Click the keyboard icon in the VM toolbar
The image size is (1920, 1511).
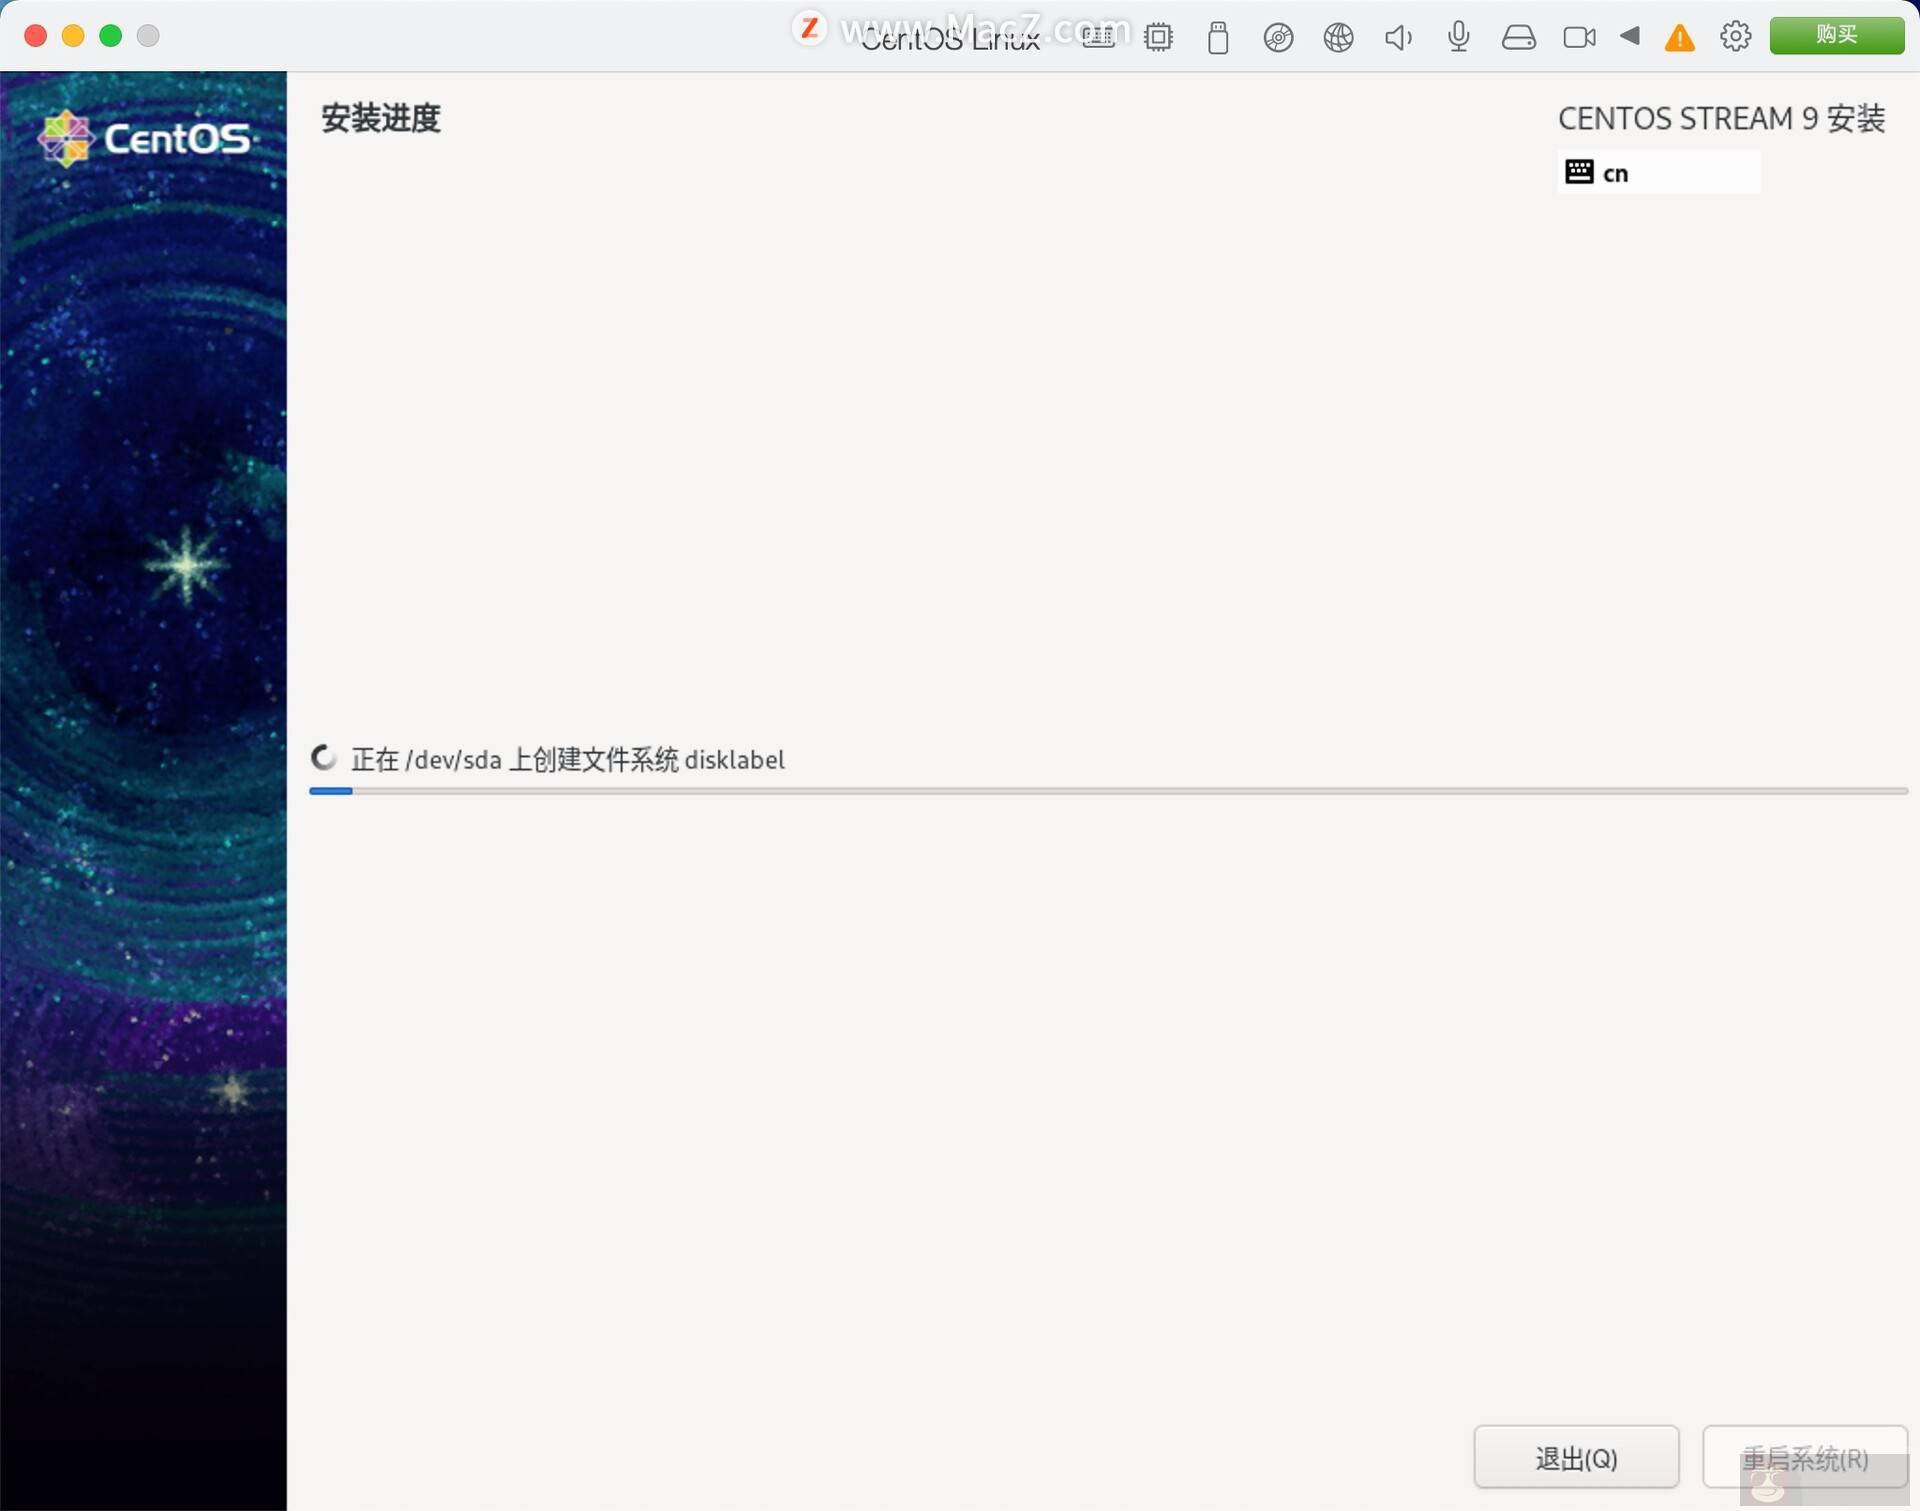tap(1098, 38)
